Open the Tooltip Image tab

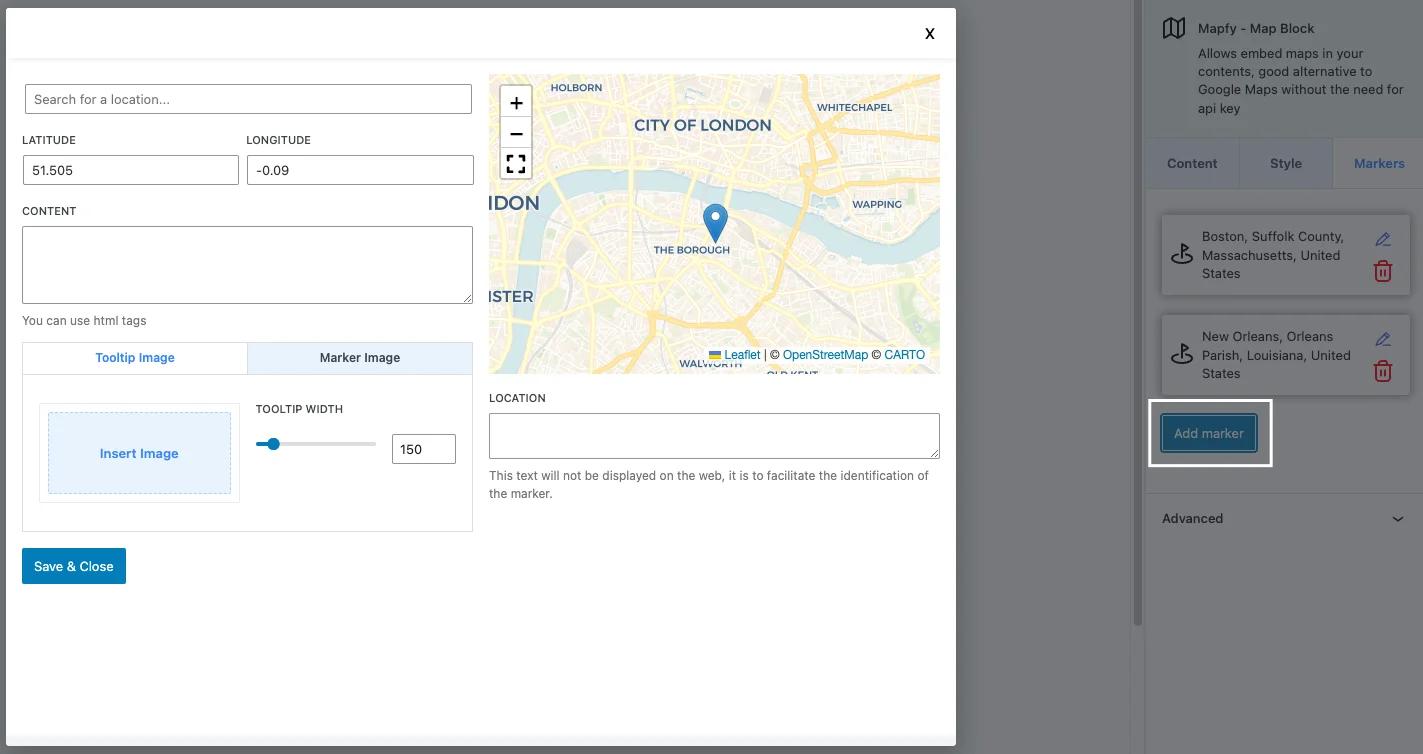[x=134, y=357]
